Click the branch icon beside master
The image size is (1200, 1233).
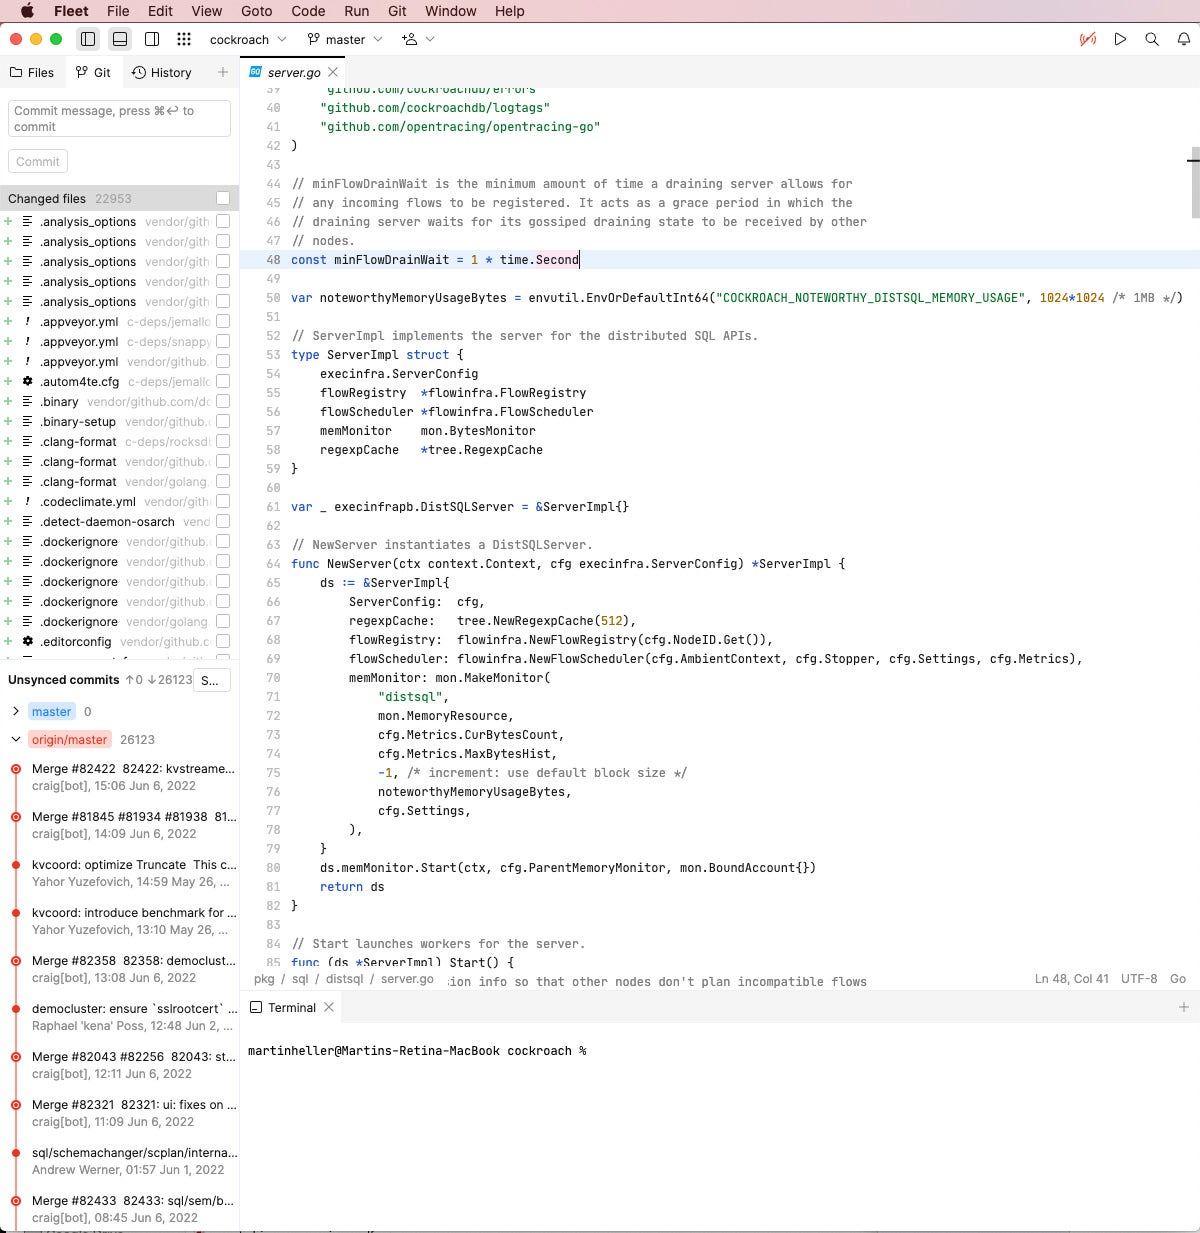(x=314, y=39)
